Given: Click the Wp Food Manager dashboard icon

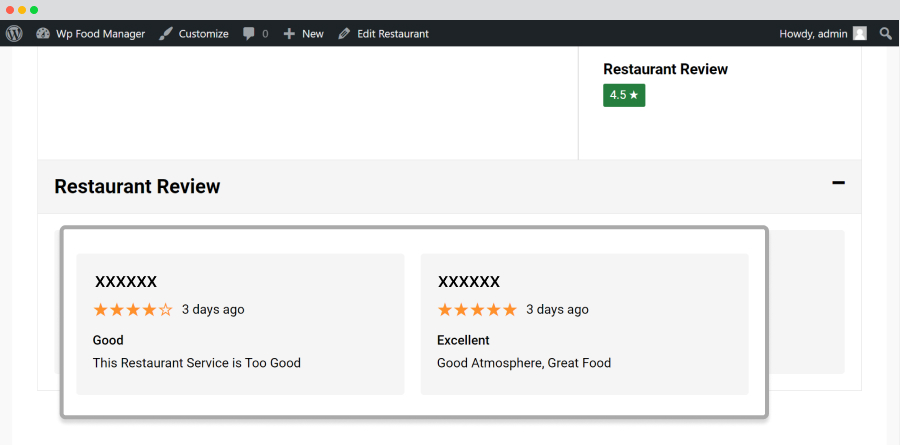Looking at the screenshot, I should point(43,34).
